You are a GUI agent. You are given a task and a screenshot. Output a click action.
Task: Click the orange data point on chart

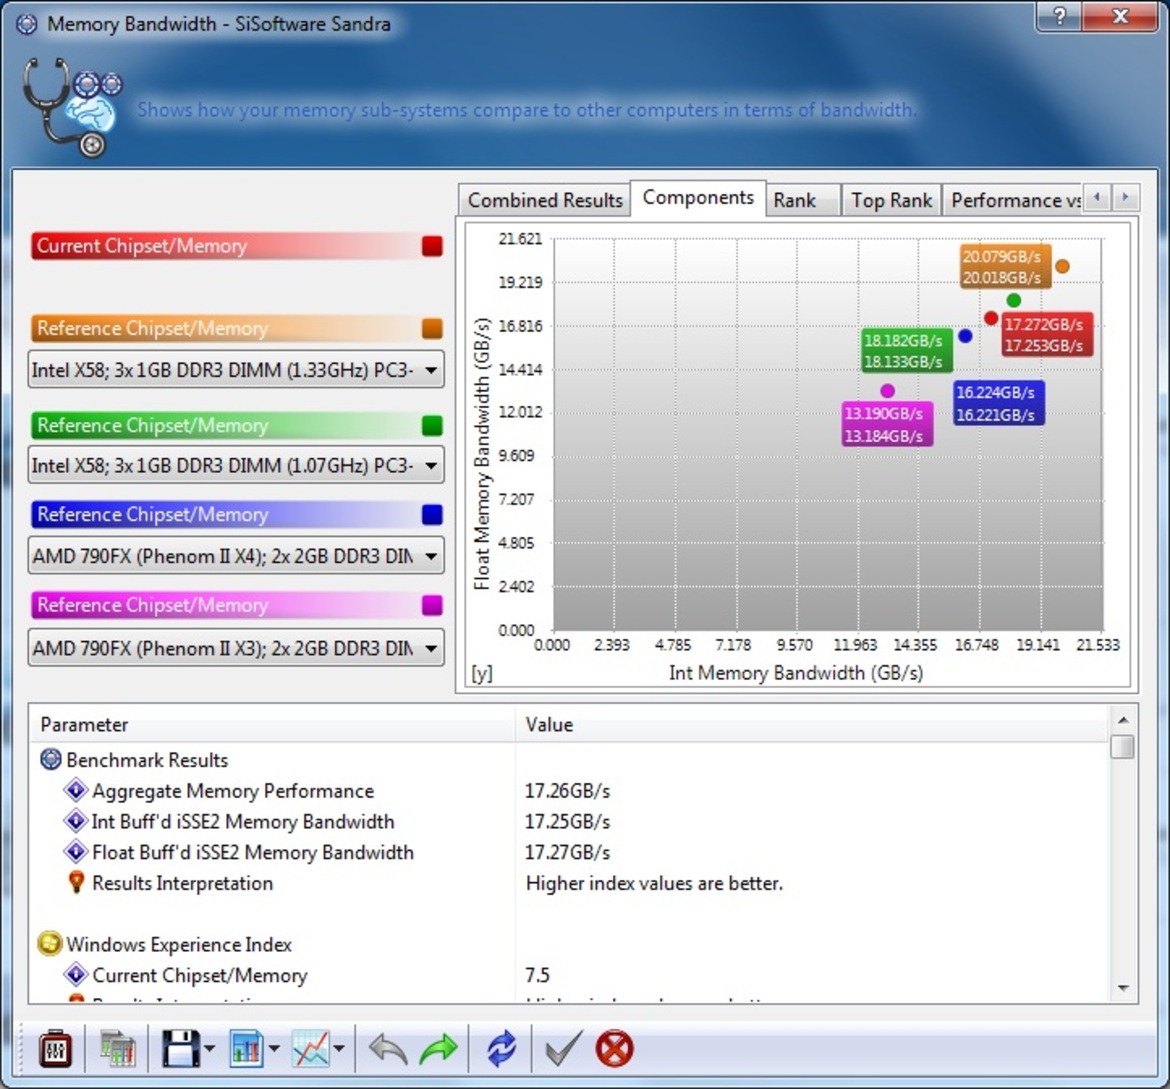pyautogui.click(x=1062, y=266)
